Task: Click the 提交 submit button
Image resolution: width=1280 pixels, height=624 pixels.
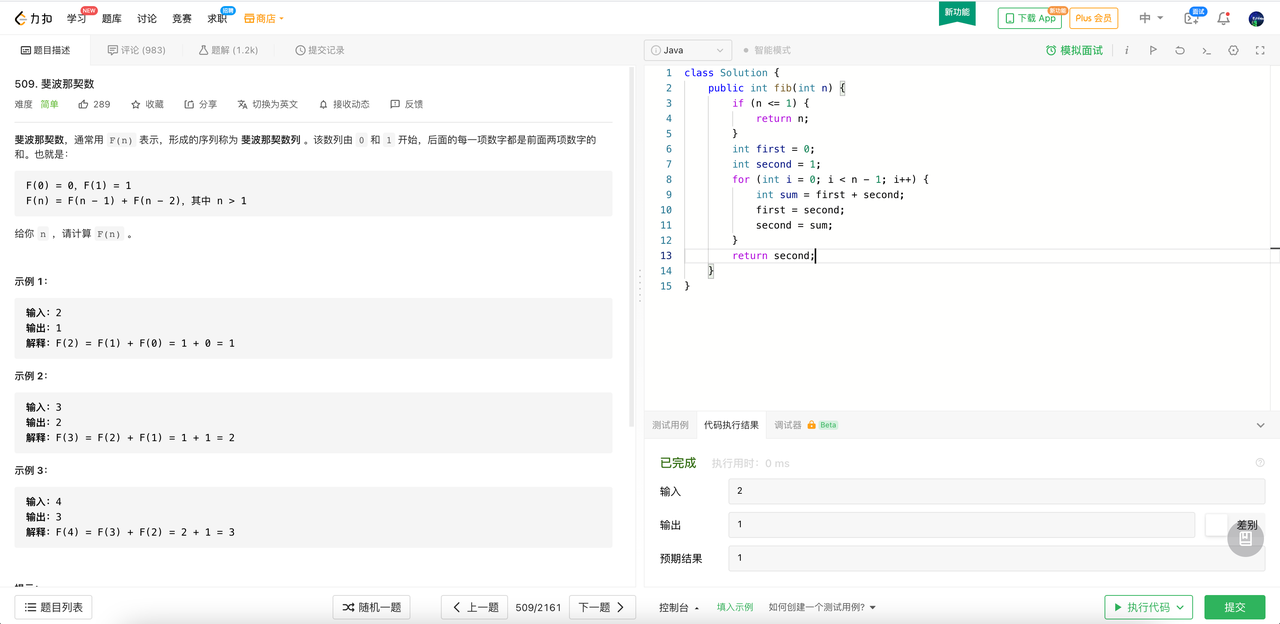Action: coord(1235,607)
